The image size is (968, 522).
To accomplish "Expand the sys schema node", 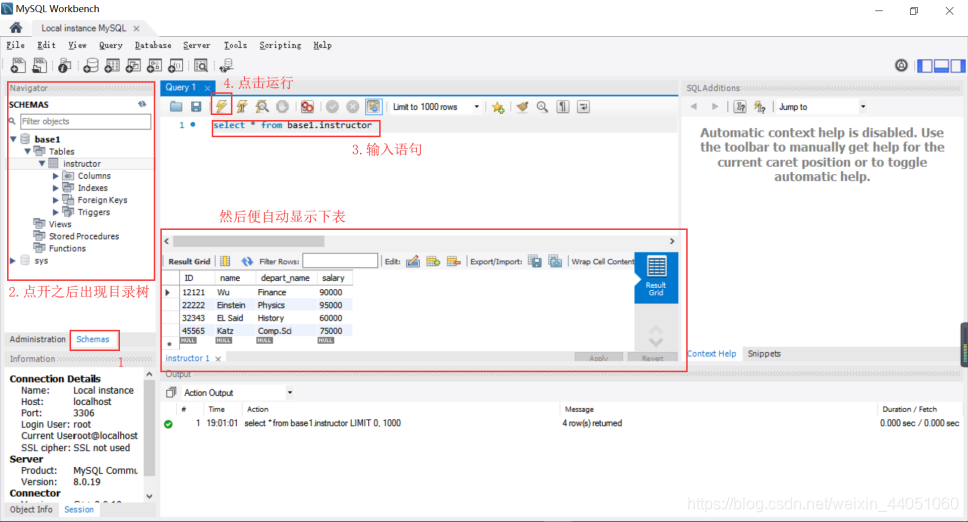I will (12, 260).
